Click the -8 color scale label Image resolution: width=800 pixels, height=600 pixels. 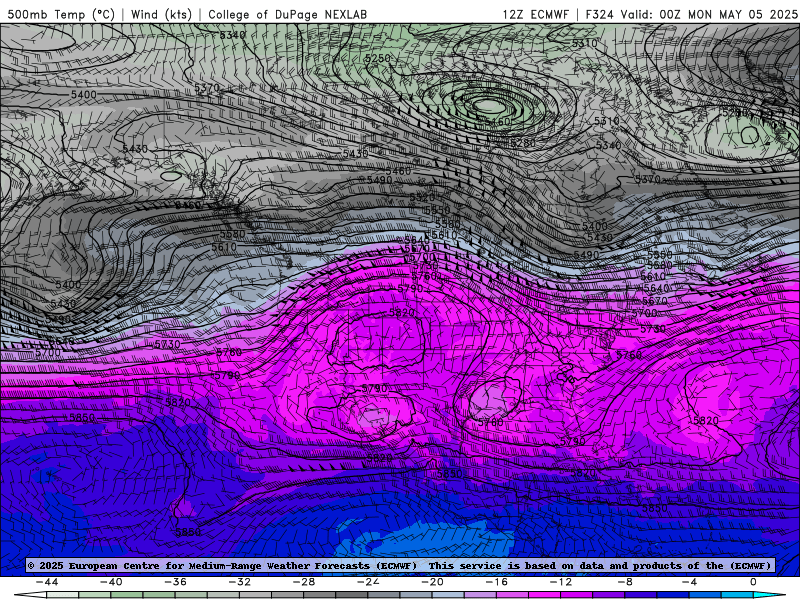point(625,582)
